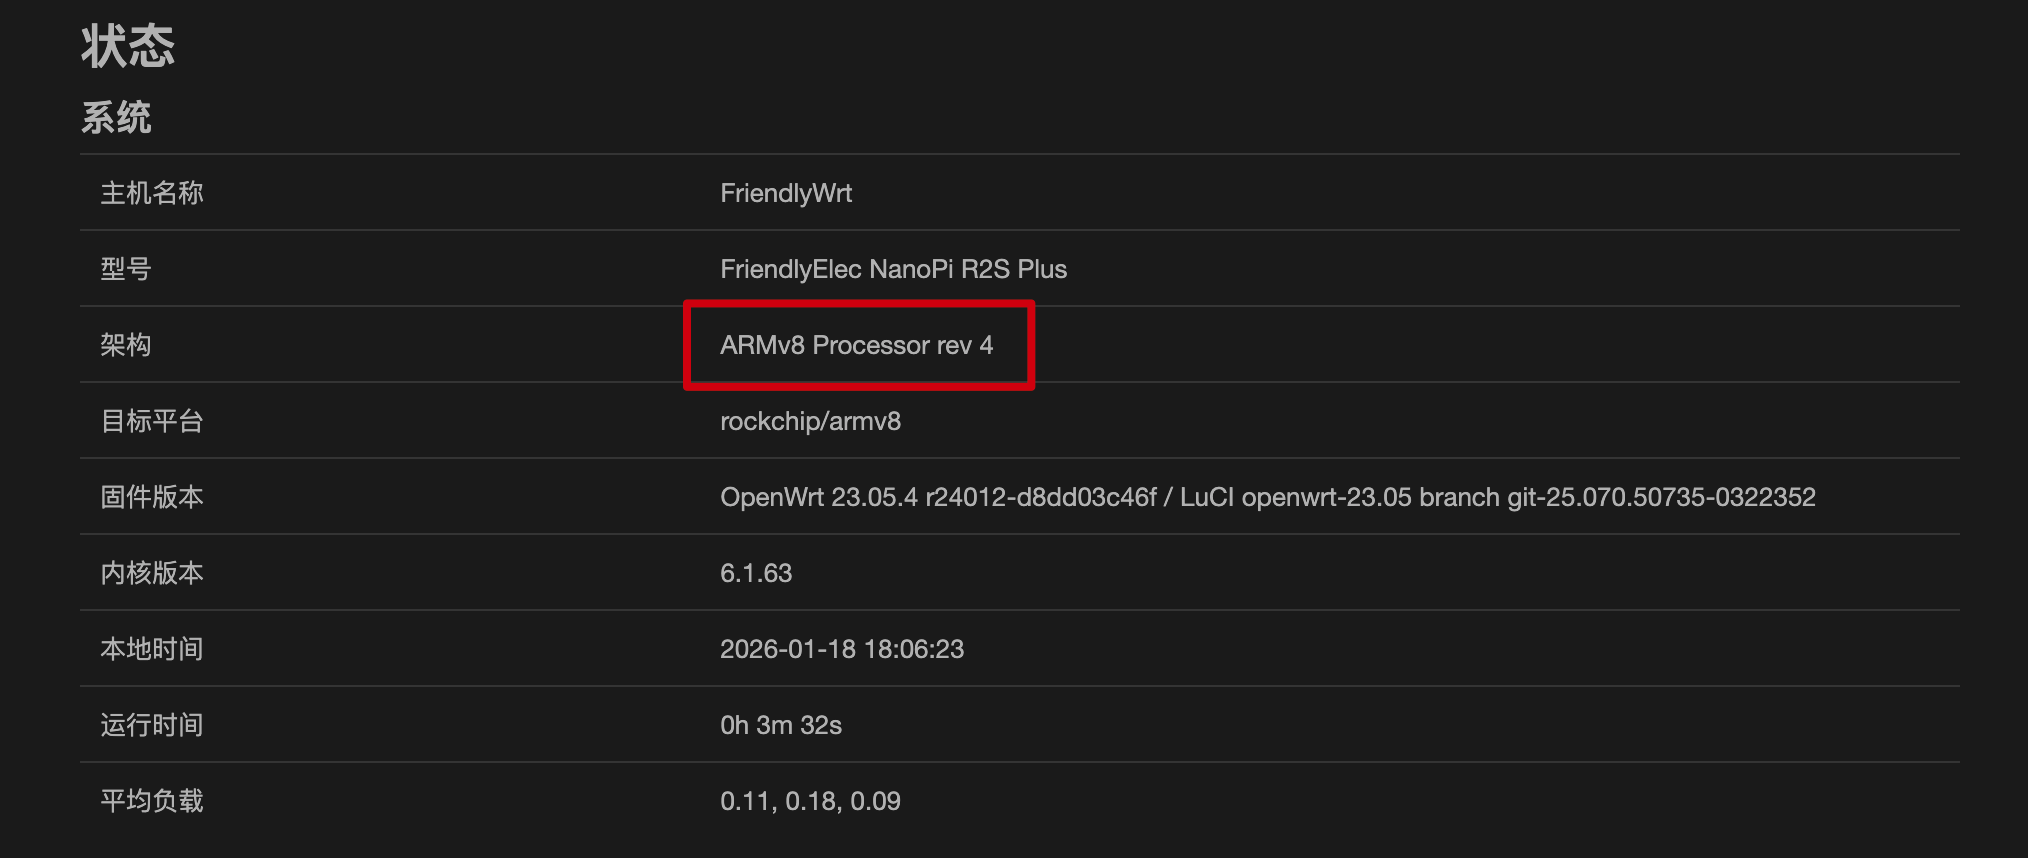Click the 型号 row label
The width and height of the screenshot is (2028, 858).
(x=125, y=269)
